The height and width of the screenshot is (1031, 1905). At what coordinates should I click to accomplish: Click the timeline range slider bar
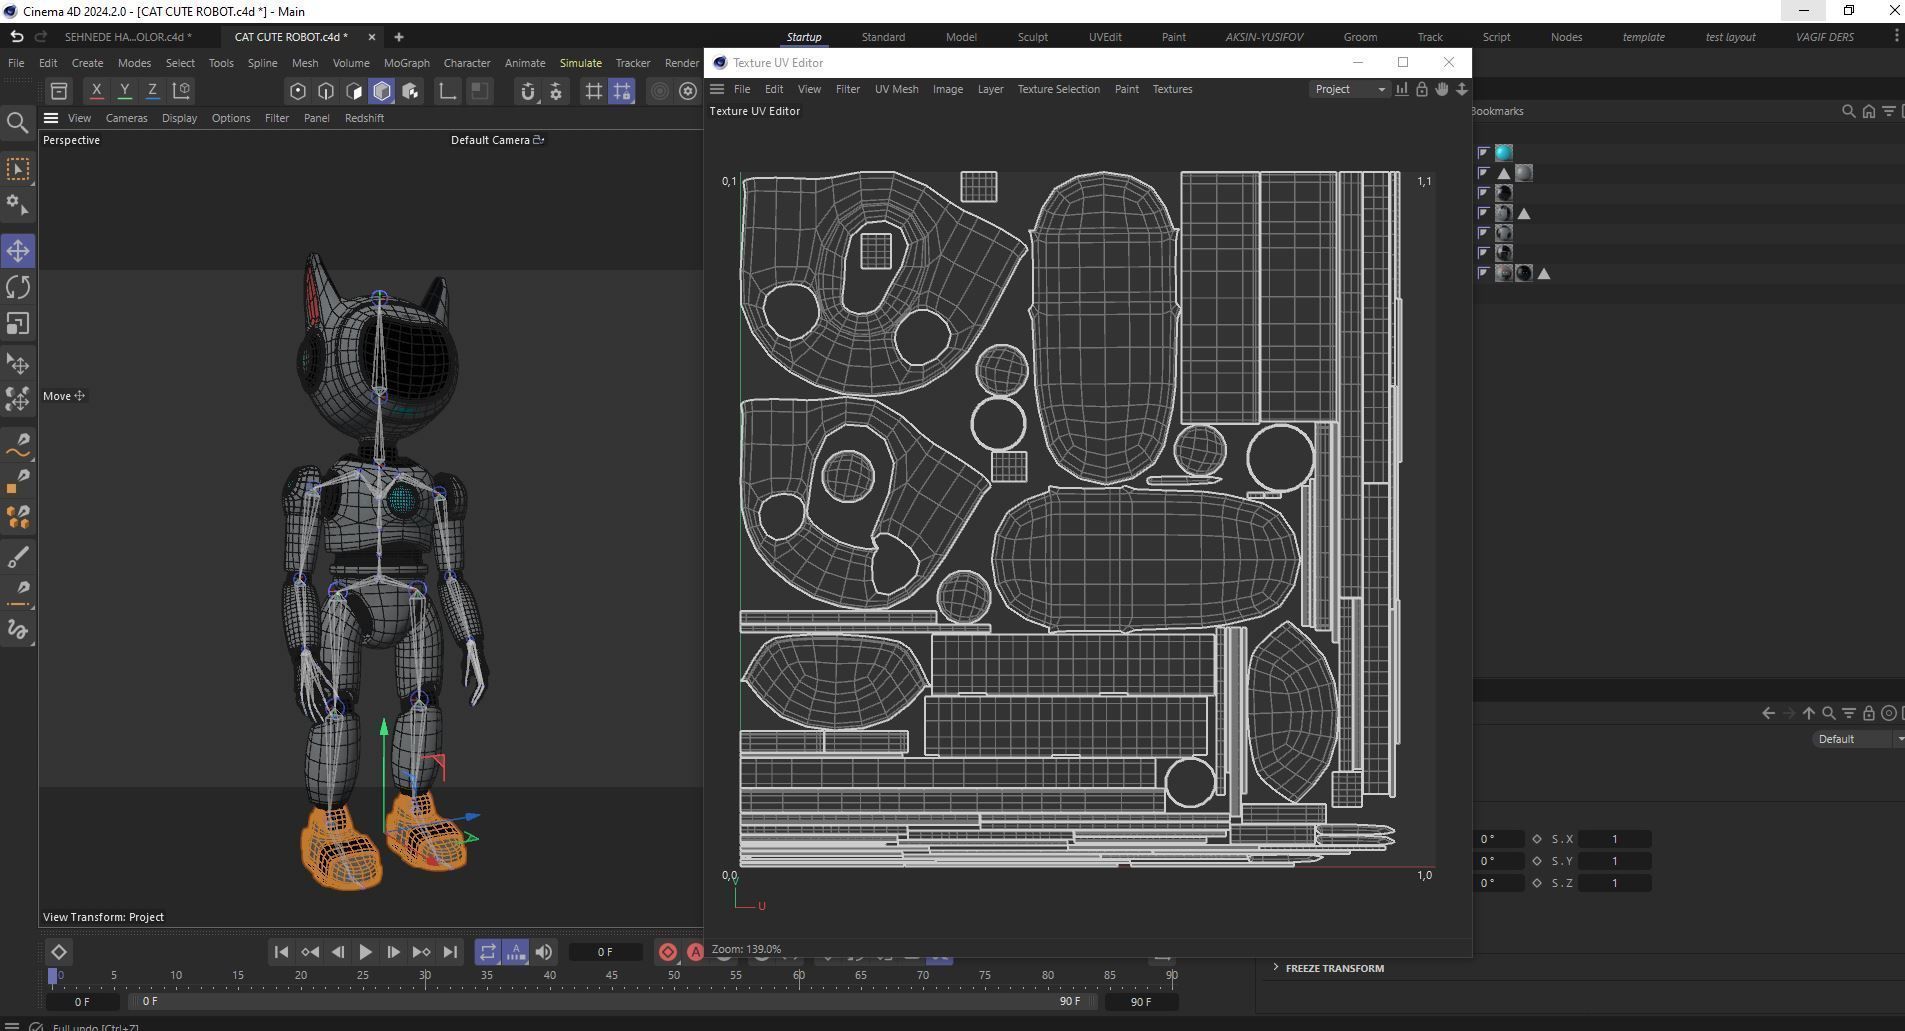[612, 1001]
